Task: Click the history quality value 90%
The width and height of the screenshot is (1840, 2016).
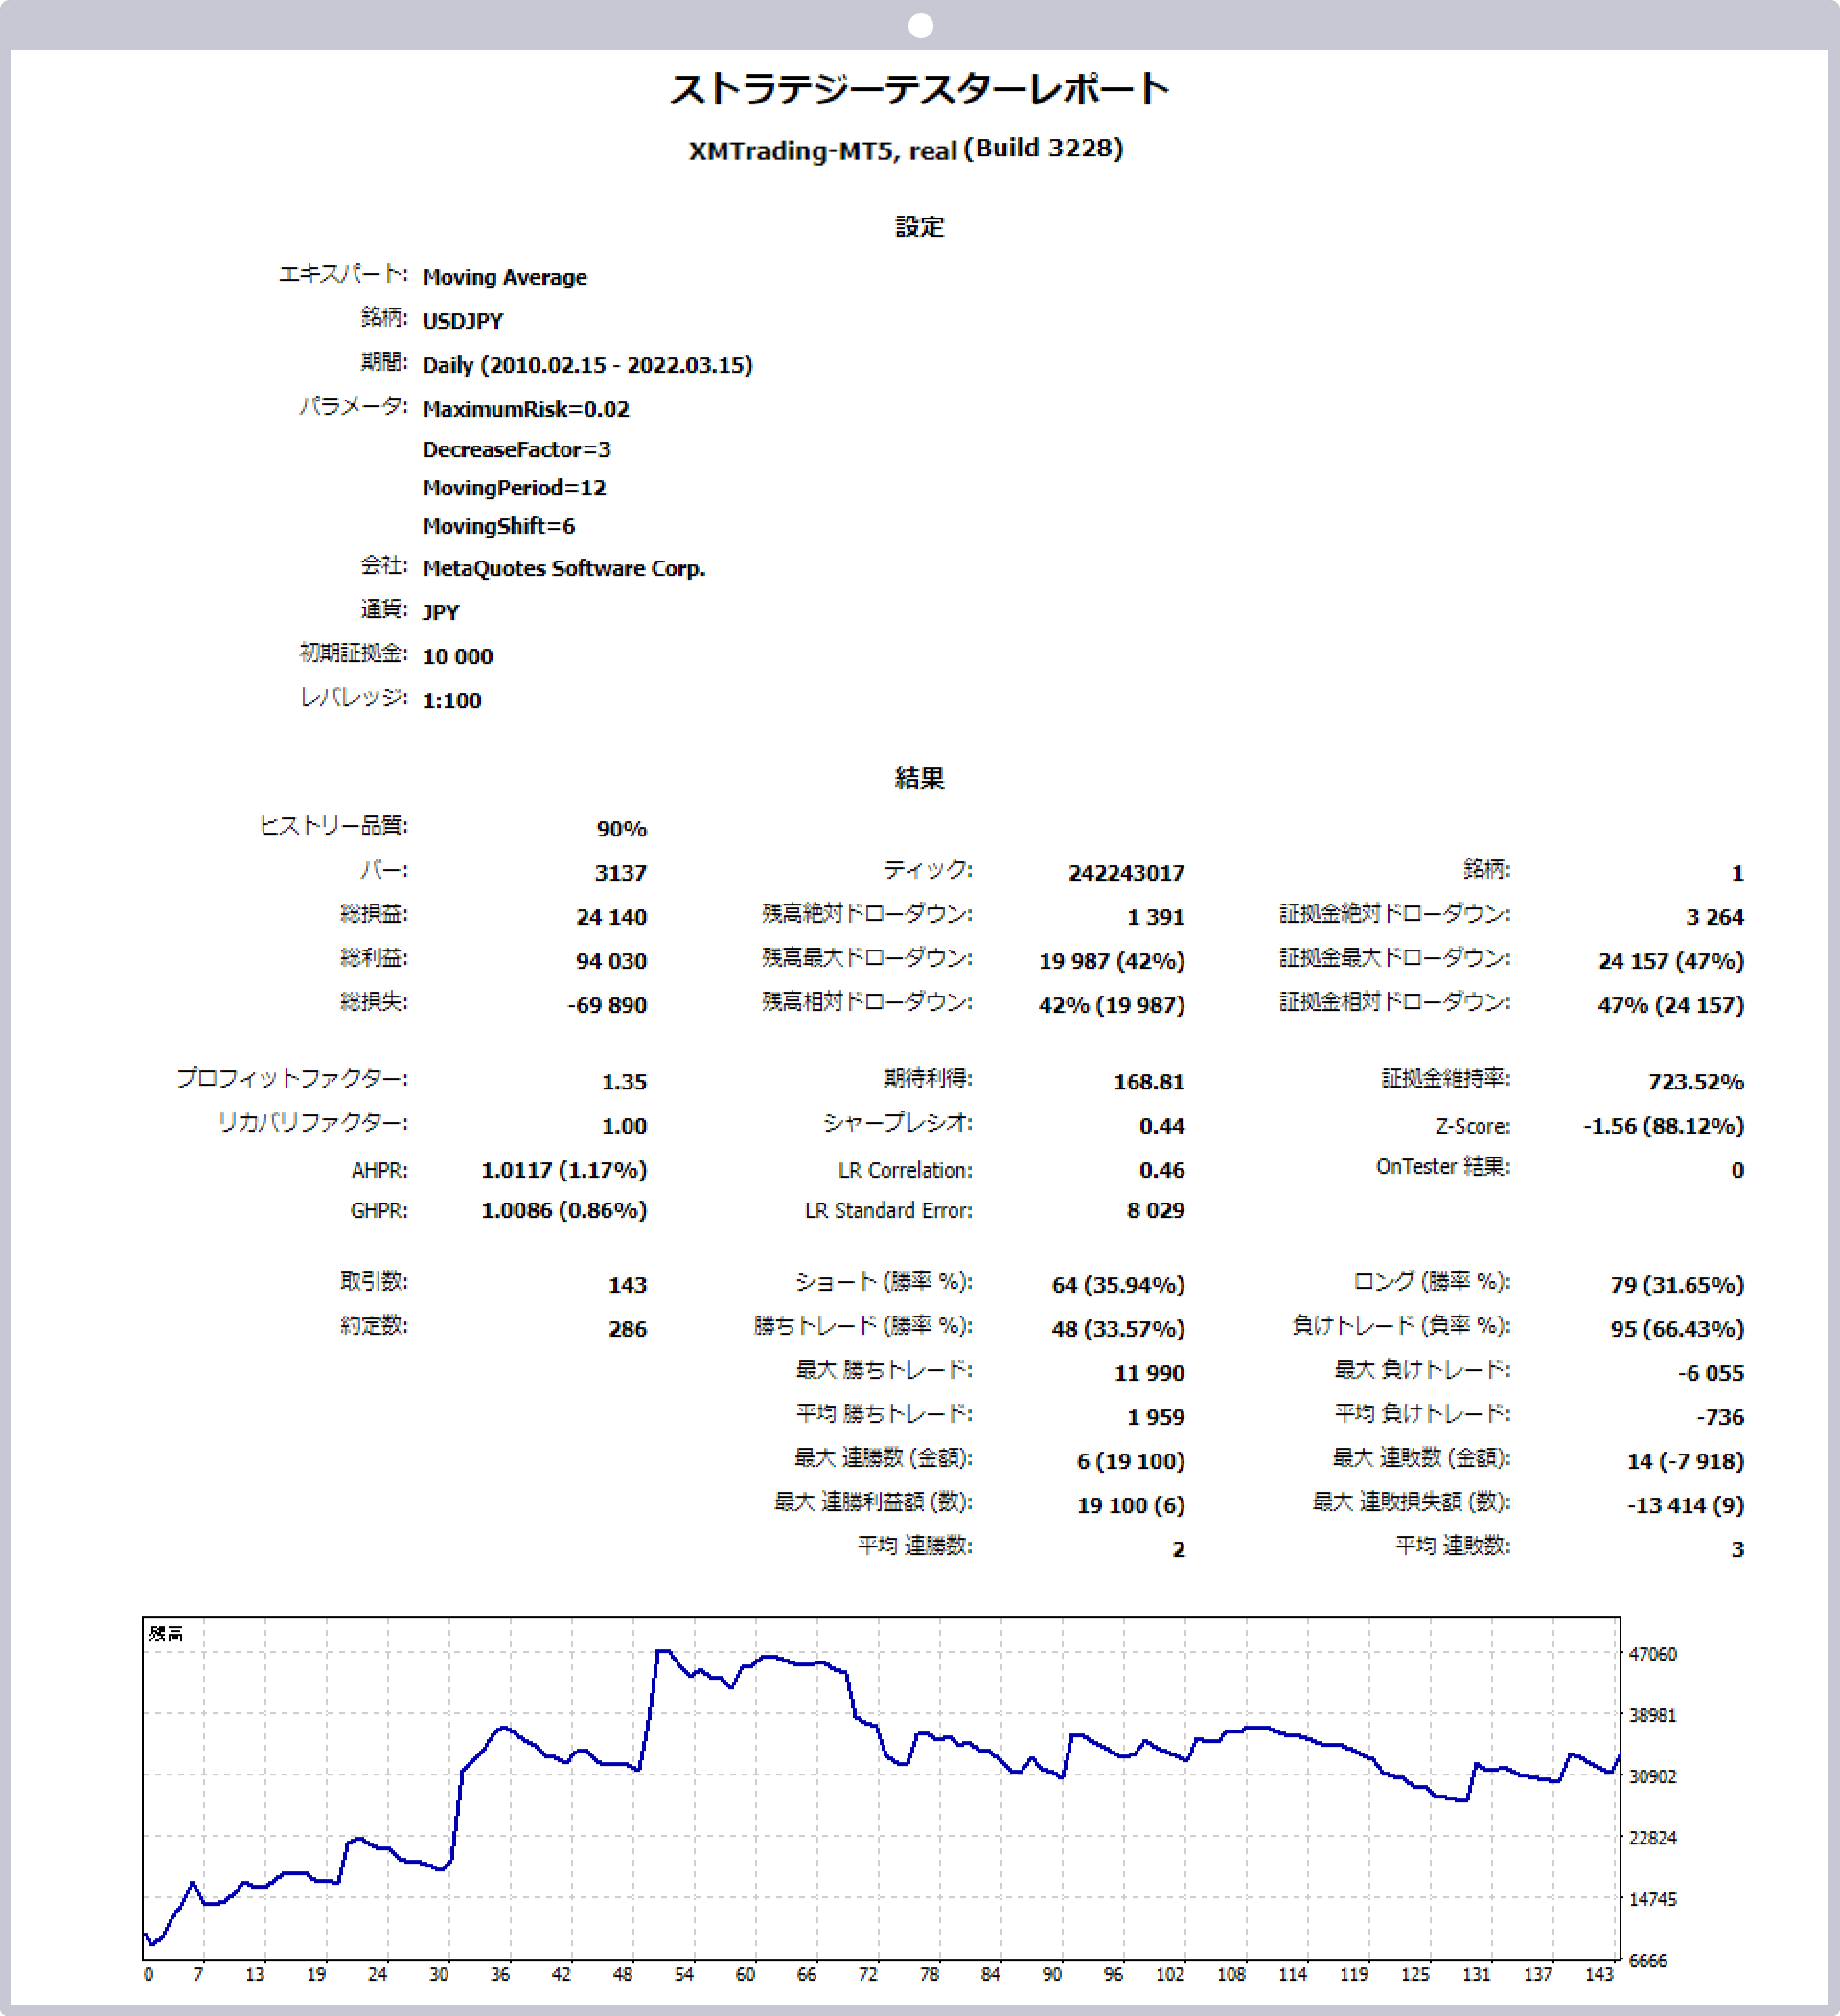Action: [622, 829]
